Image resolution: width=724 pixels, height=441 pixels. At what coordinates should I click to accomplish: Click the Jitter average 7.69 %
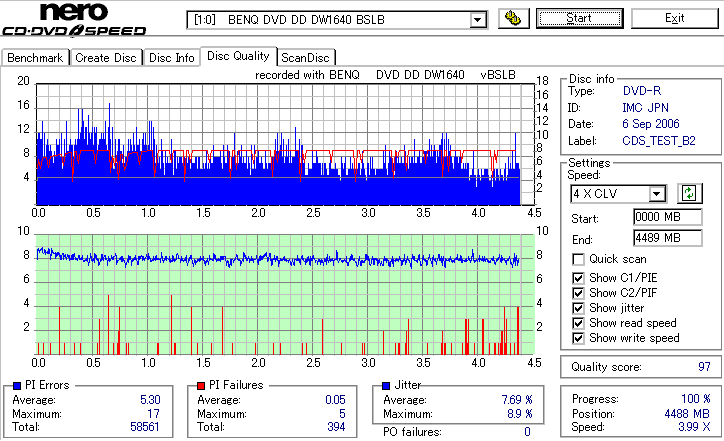517,399
